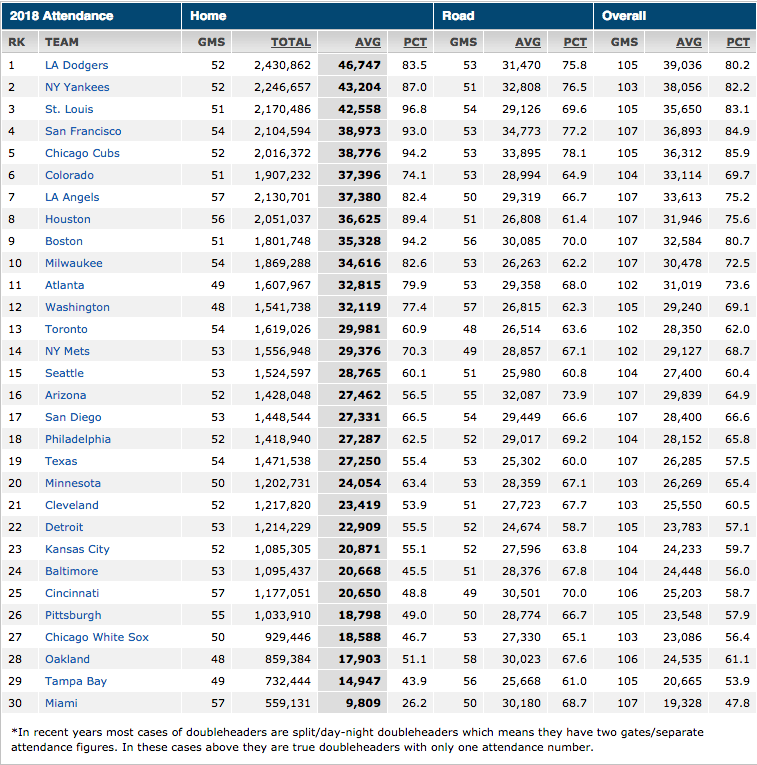Open the Pittsburgh team link
This screenshot has height=765, width=757.
click(x=73, y=615)
